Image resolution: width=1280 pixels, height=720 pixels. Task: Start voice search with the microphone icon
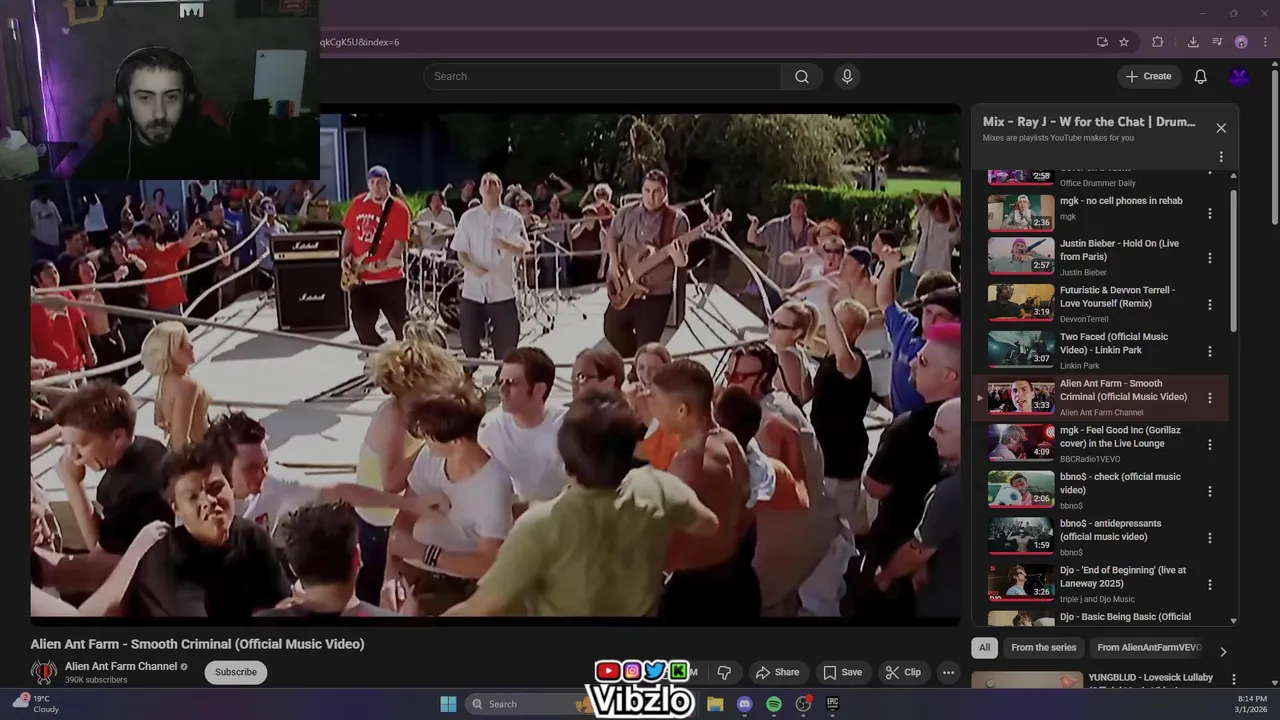tap(847, 76)
